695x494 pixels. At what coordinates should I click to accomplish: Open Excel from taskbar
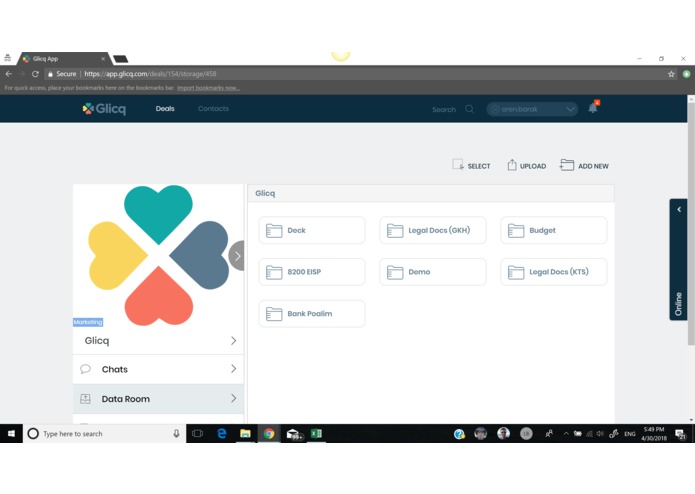[316, 433]
